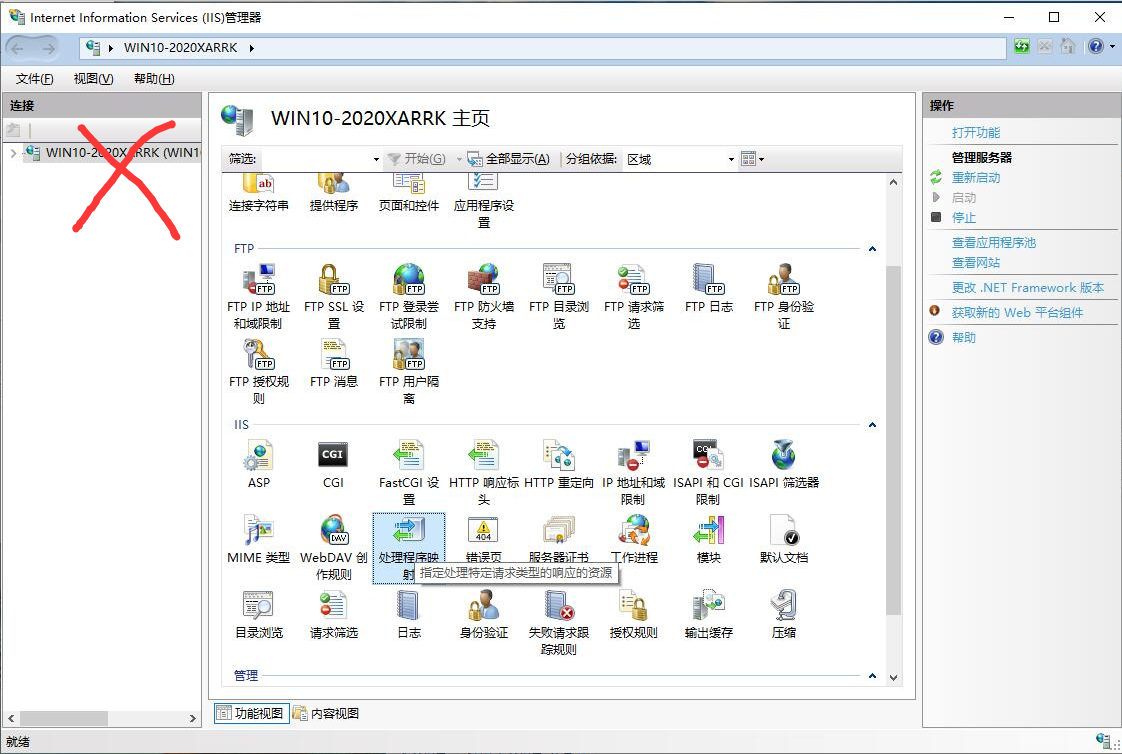Click 全部显示(A) button
The height and width of the screenshot is (754, 1122).
point(509,159)
